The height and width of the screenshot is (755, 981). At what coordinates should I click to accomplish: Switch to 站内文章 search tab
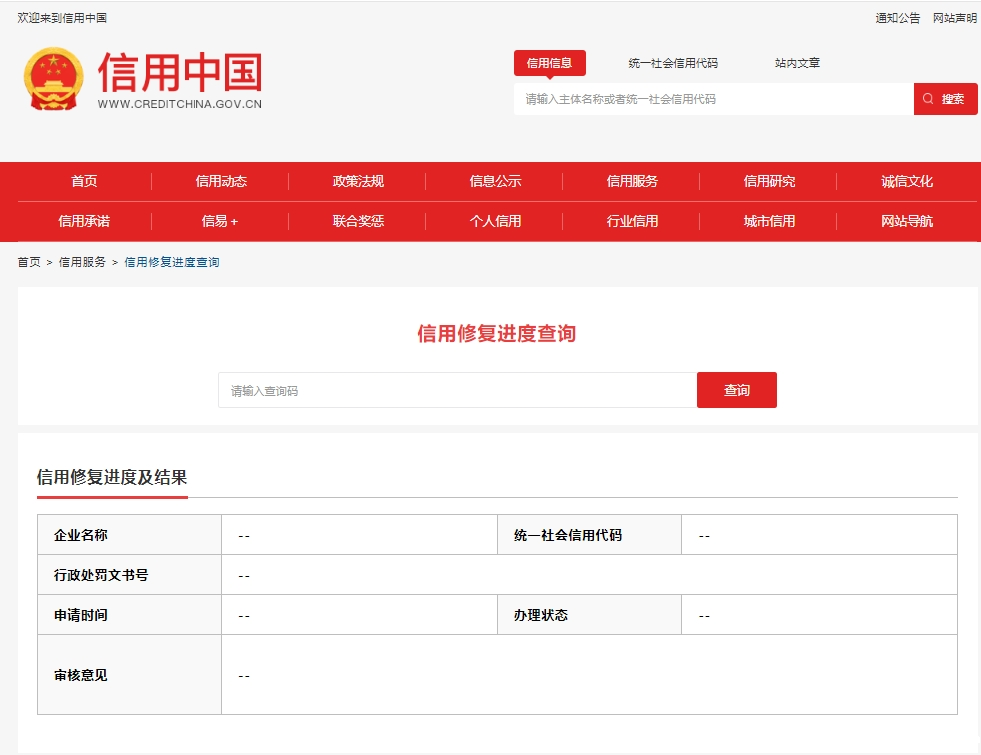point(797,63)
